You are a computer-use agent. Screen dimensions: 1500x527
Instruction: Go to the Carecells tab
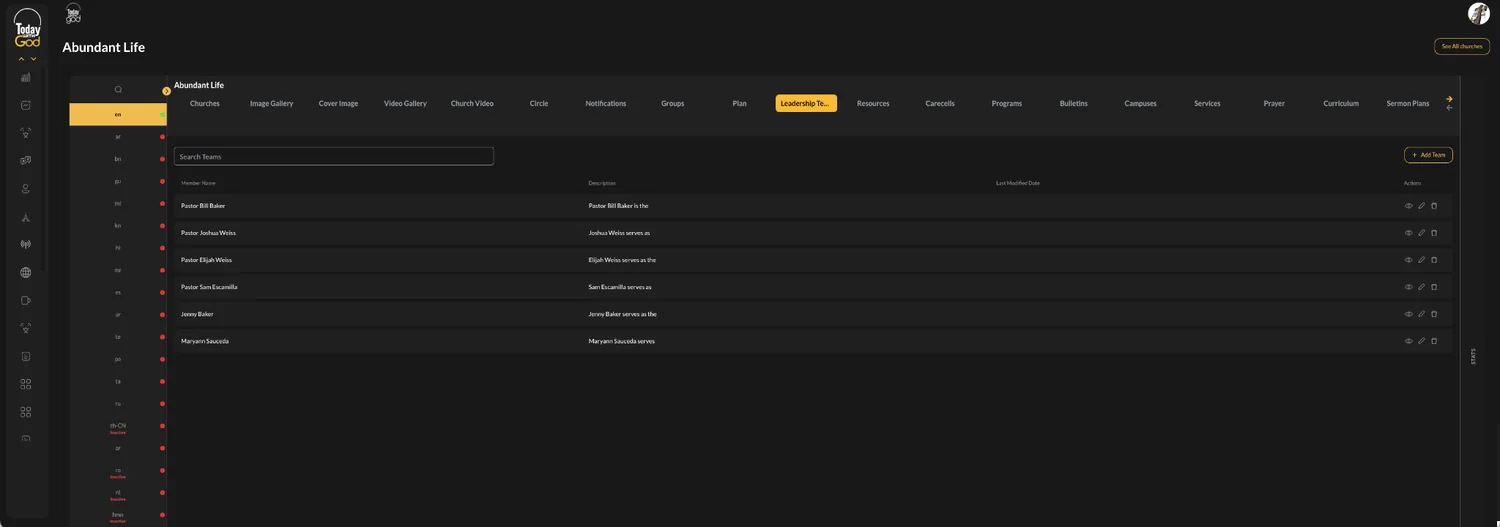coord(940,103)
